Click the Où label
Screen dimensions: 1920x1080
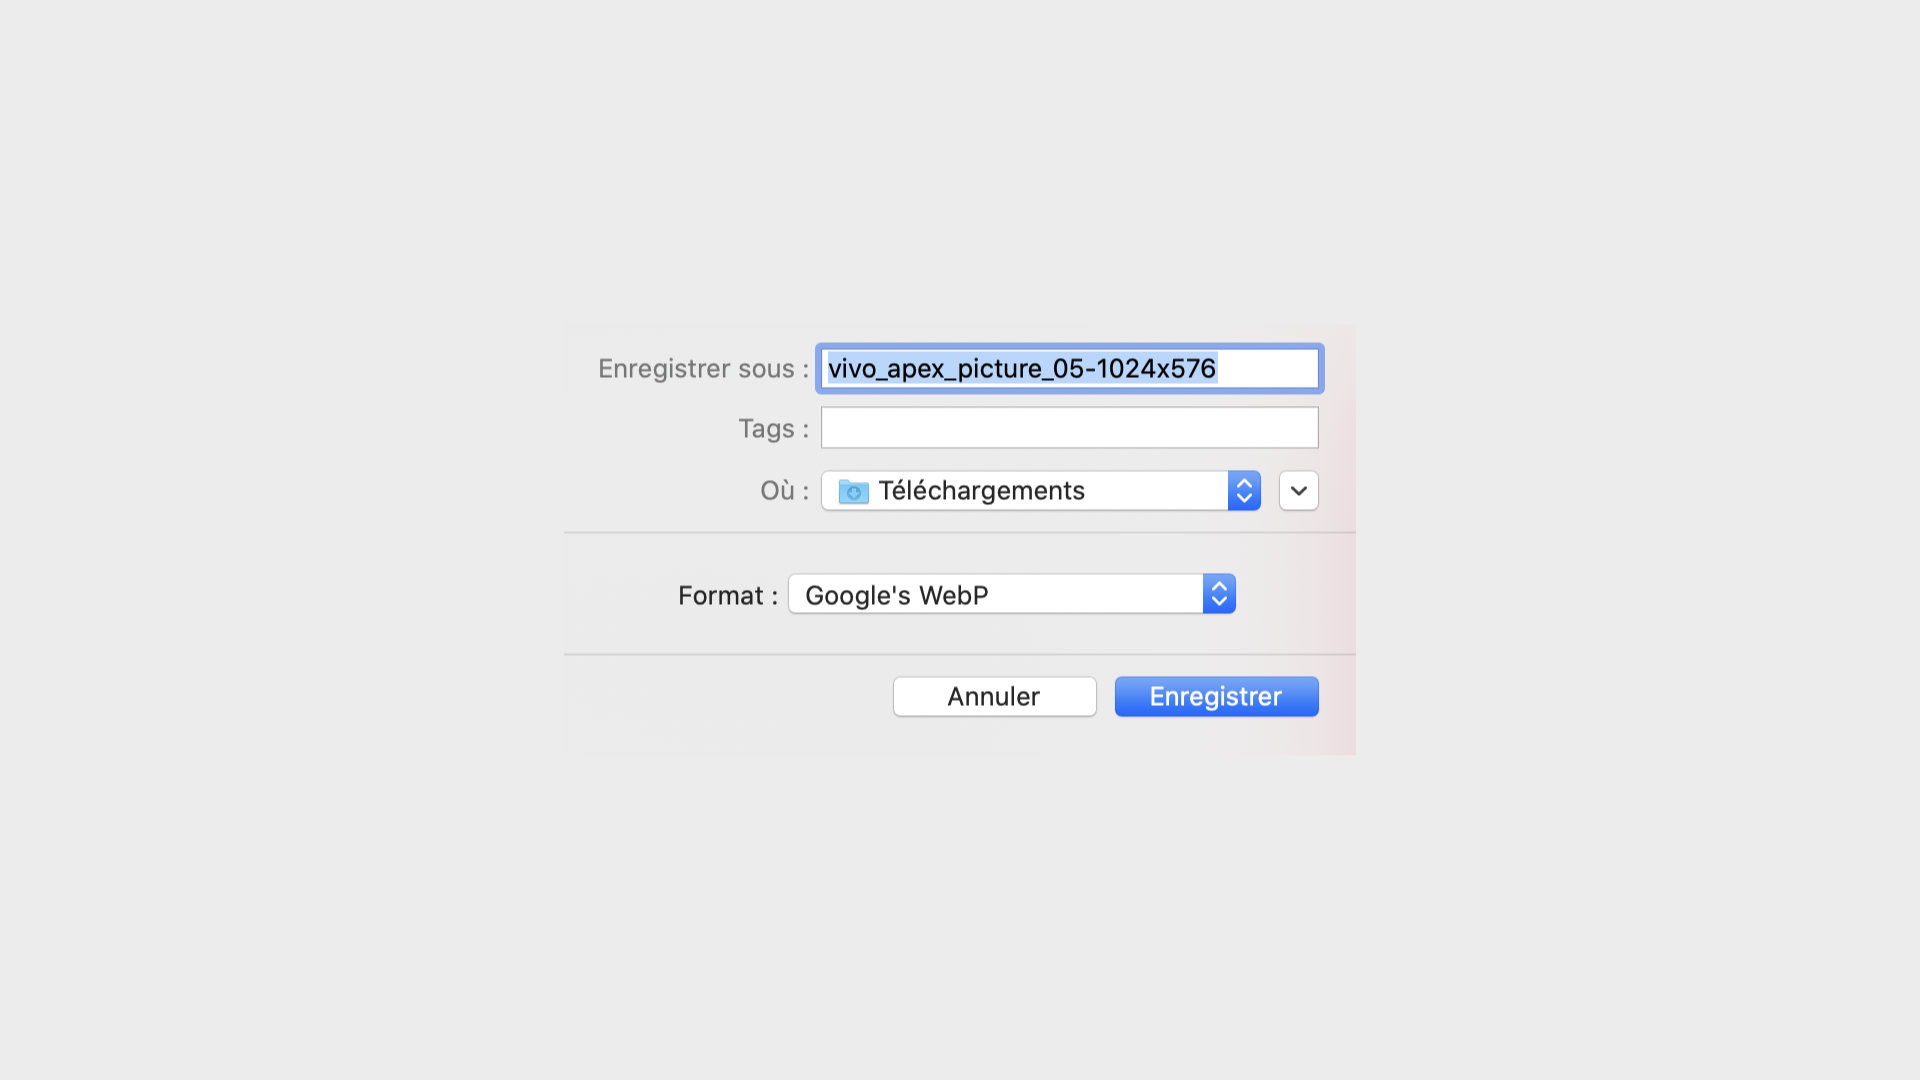pos(784,491)
